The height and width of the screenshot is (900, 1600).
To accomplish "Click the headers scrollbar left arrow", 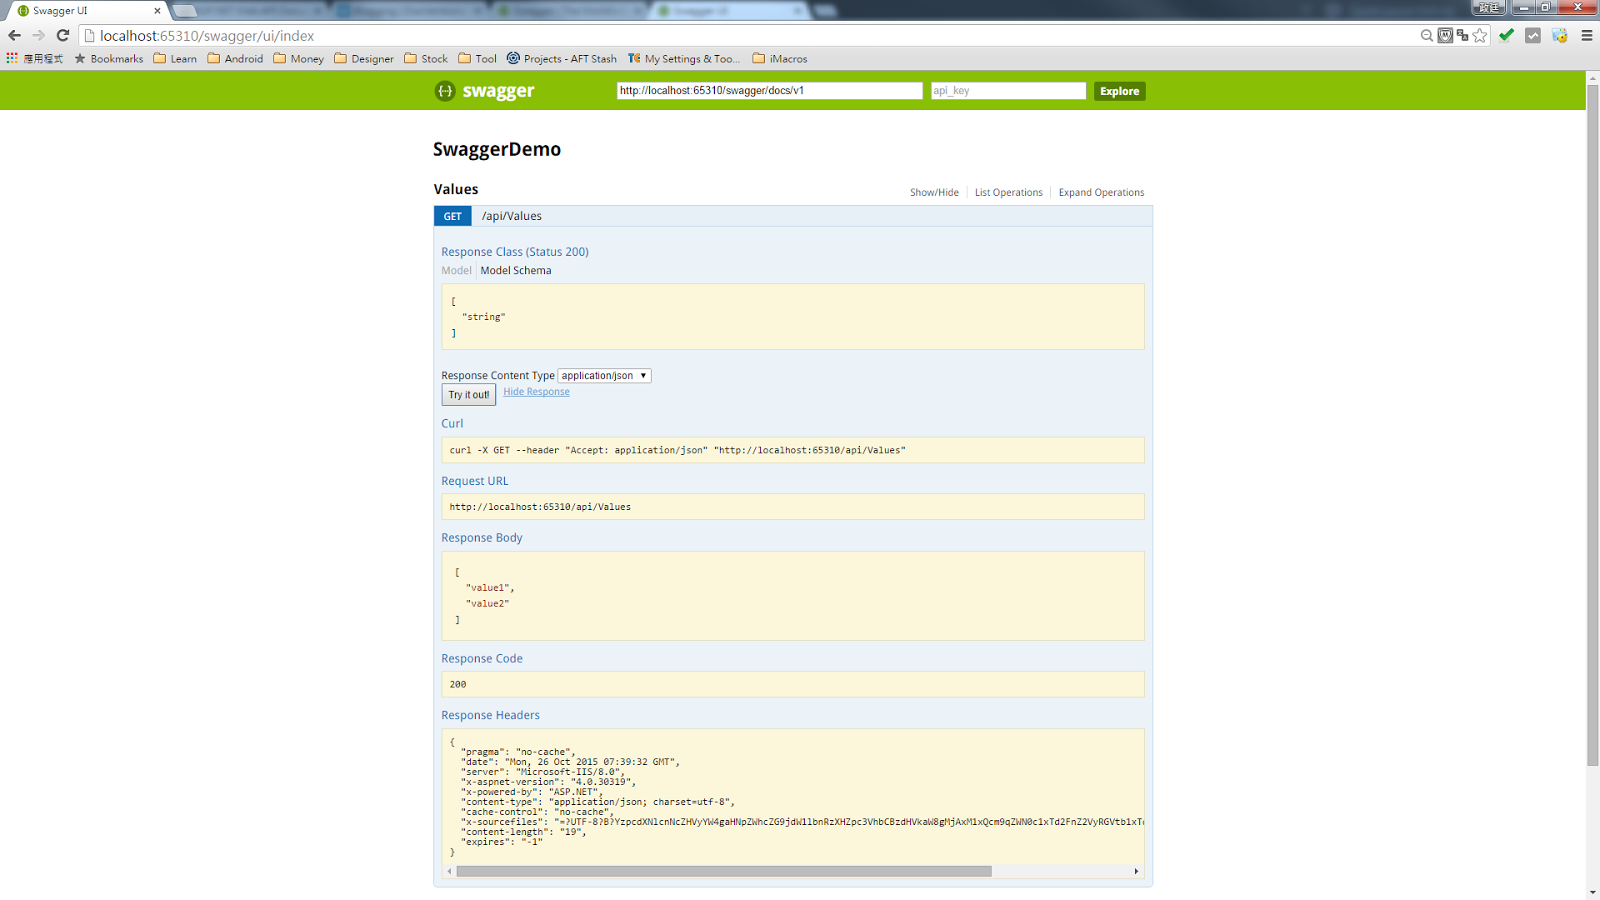I will pyautogui.click(x=449, y=871).
